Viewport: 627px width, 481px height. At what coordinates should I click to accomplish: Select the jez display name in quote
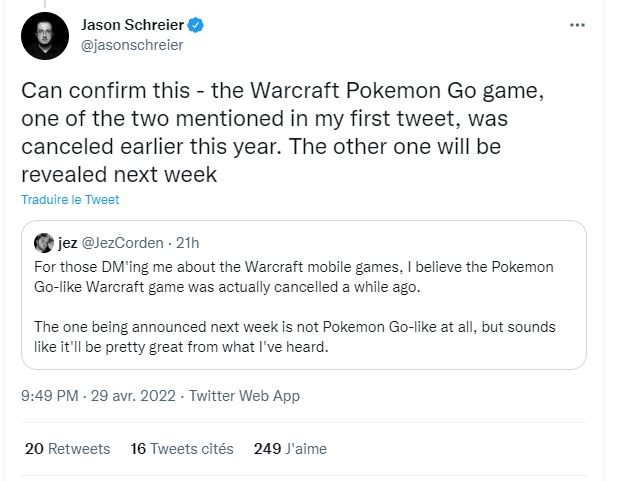click(x=68, y=242)
